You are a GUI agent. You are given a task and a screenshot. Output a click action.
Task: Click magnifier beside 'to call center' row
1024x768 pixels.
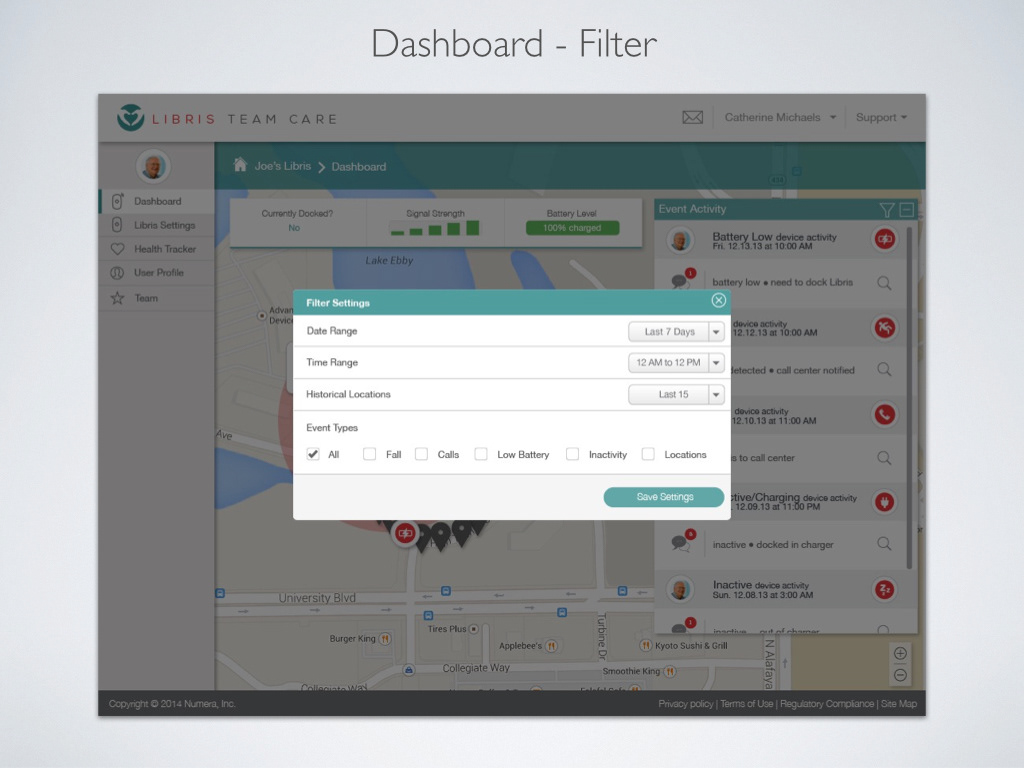coord(884,458)
